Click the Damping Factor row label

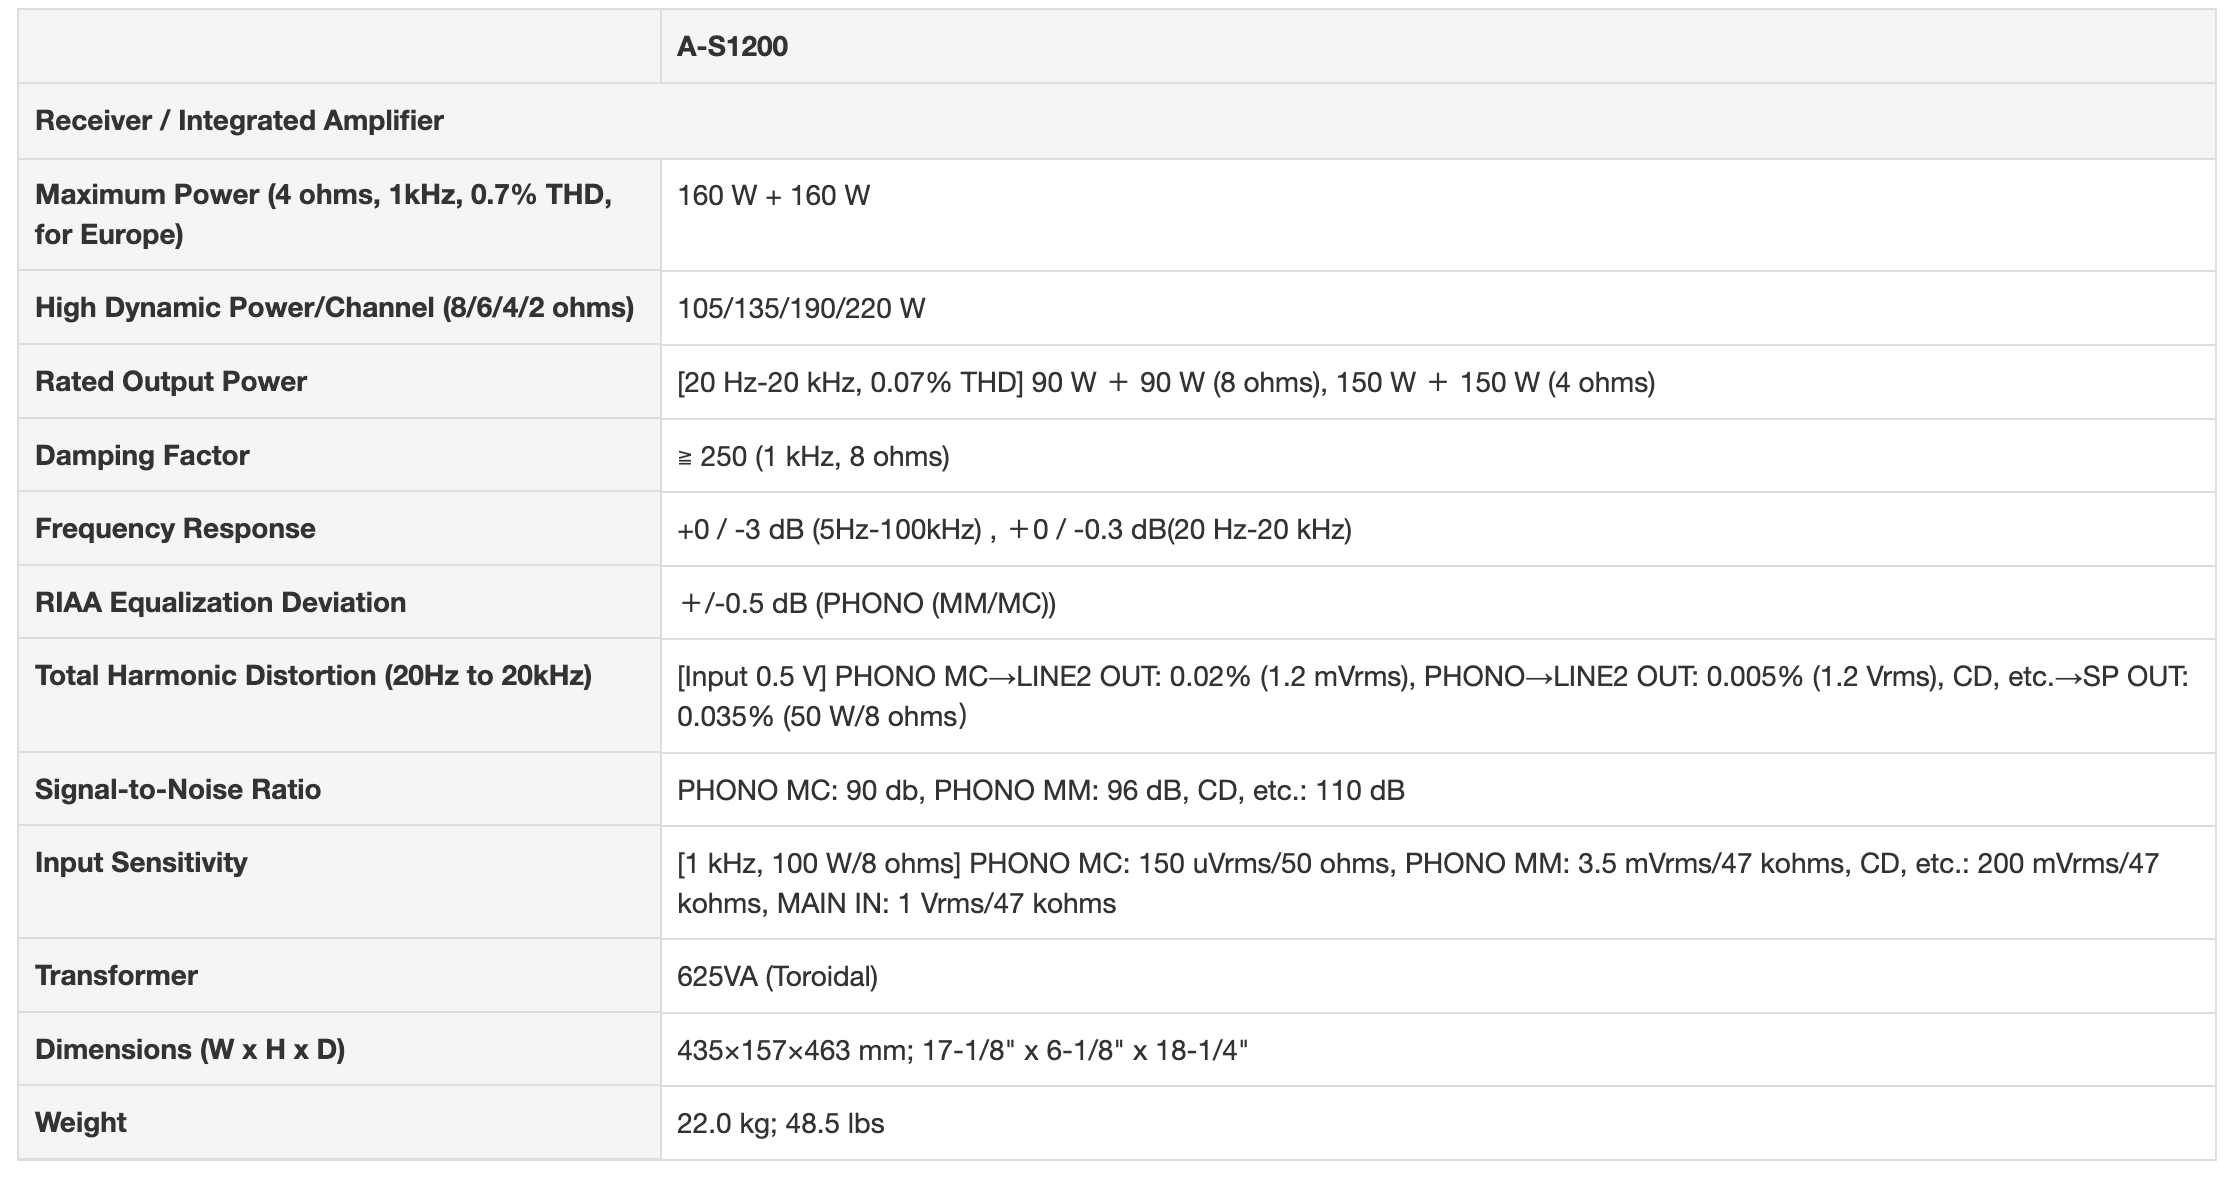(x=142, y=455)
